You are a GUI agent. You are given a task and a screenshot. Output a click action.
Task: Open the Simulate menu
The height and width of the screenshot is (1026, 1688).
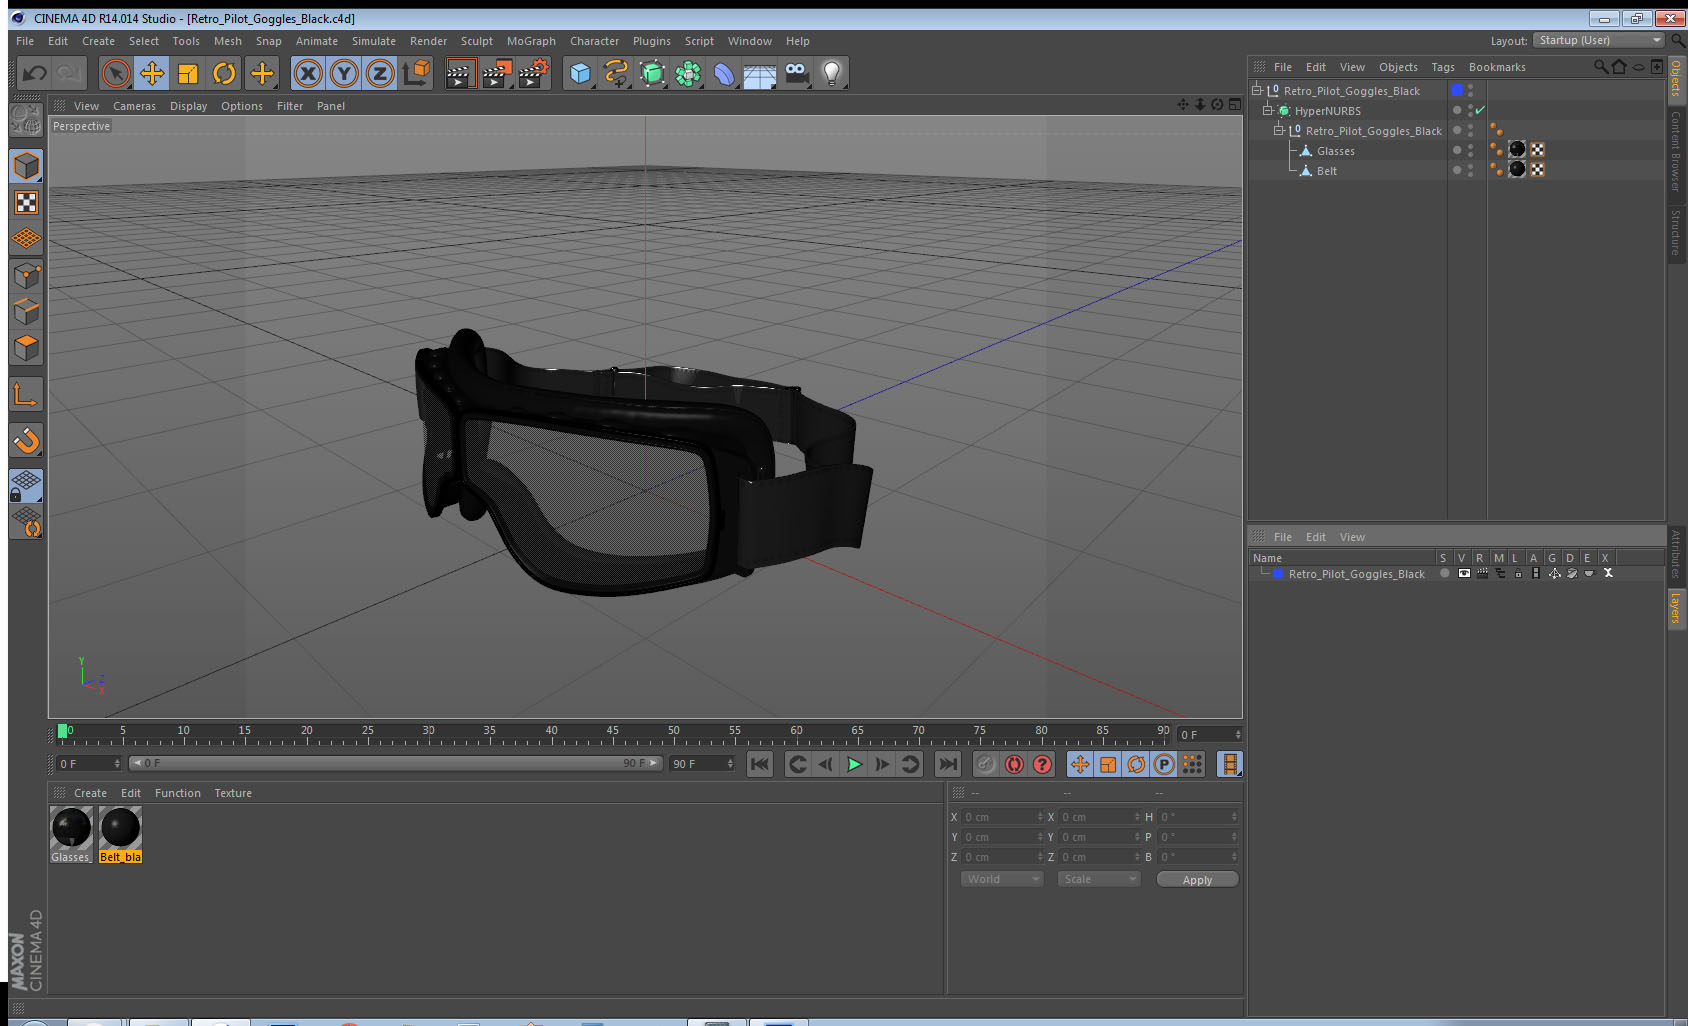(374, 41)
